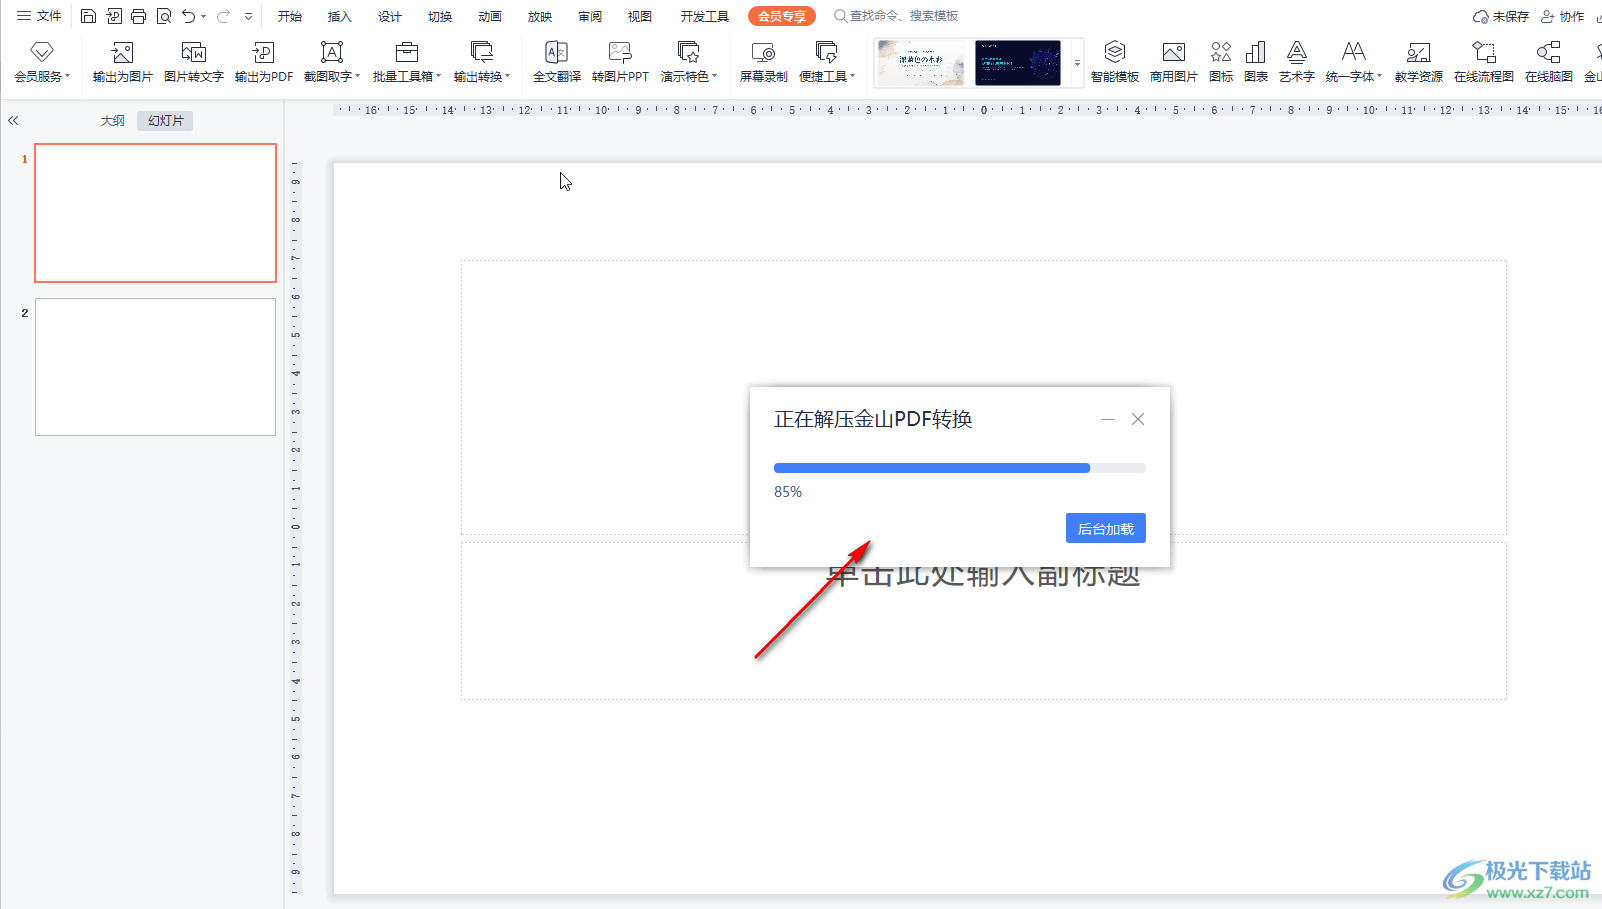Image resolution: width=1602 pixels, height=909 pixels.
Task: Open 截图取字 dropdown
Action: coord(332,62)
